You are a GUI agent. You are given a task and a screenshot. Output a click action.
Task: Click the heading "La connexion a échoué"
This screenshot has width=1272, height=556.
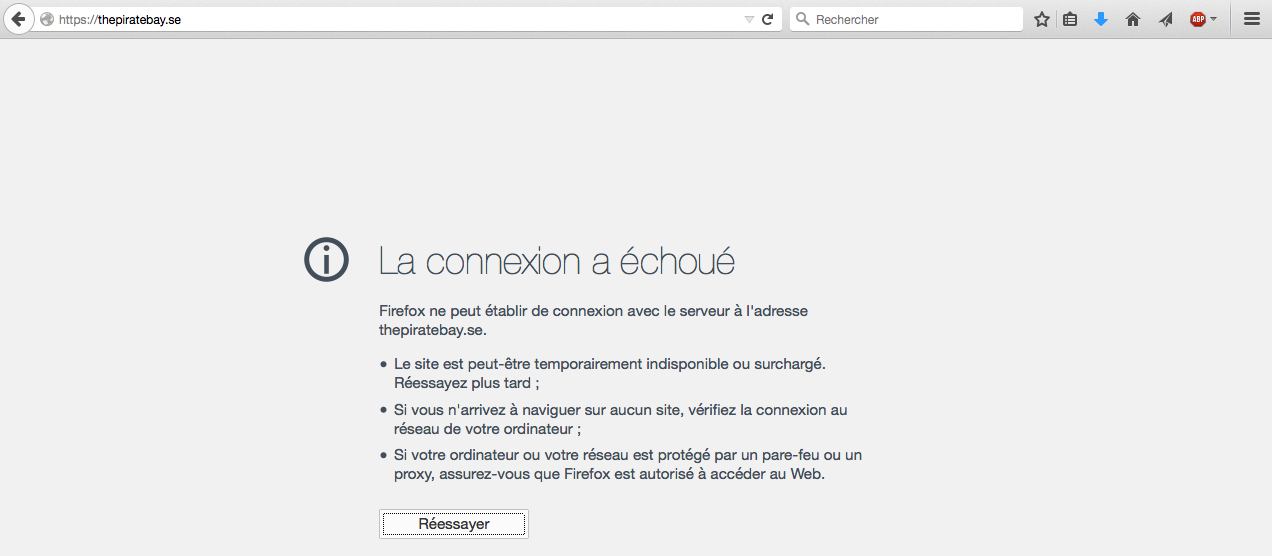(557, 261)
